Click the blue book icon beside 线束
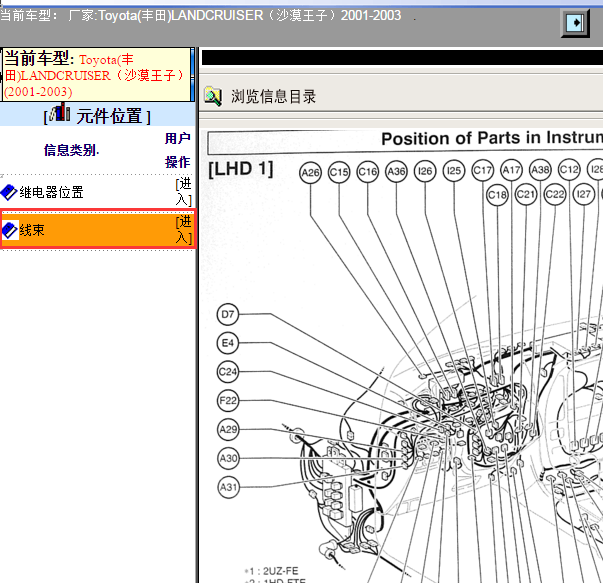 coord(9,230)
